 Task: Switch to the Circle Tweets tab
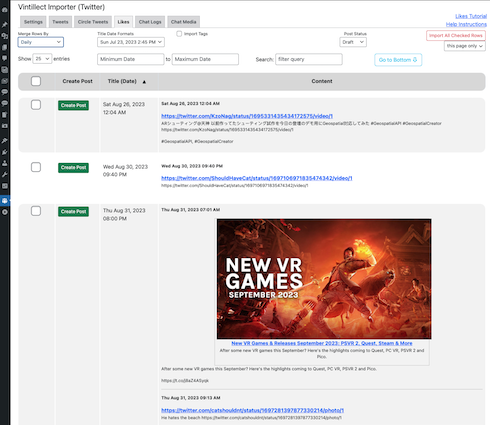point(93,22)
